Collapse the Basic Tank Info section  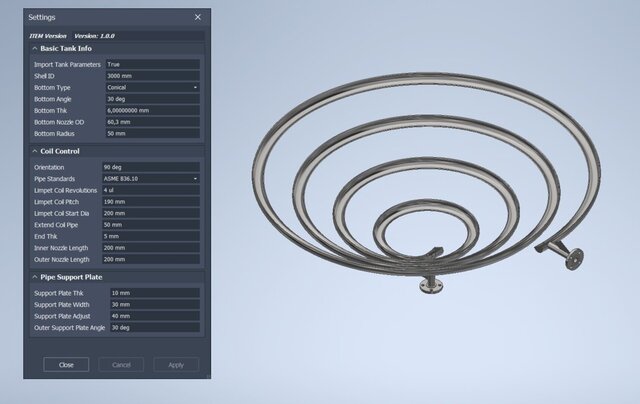pyautogui.click(x=35, y=48)
